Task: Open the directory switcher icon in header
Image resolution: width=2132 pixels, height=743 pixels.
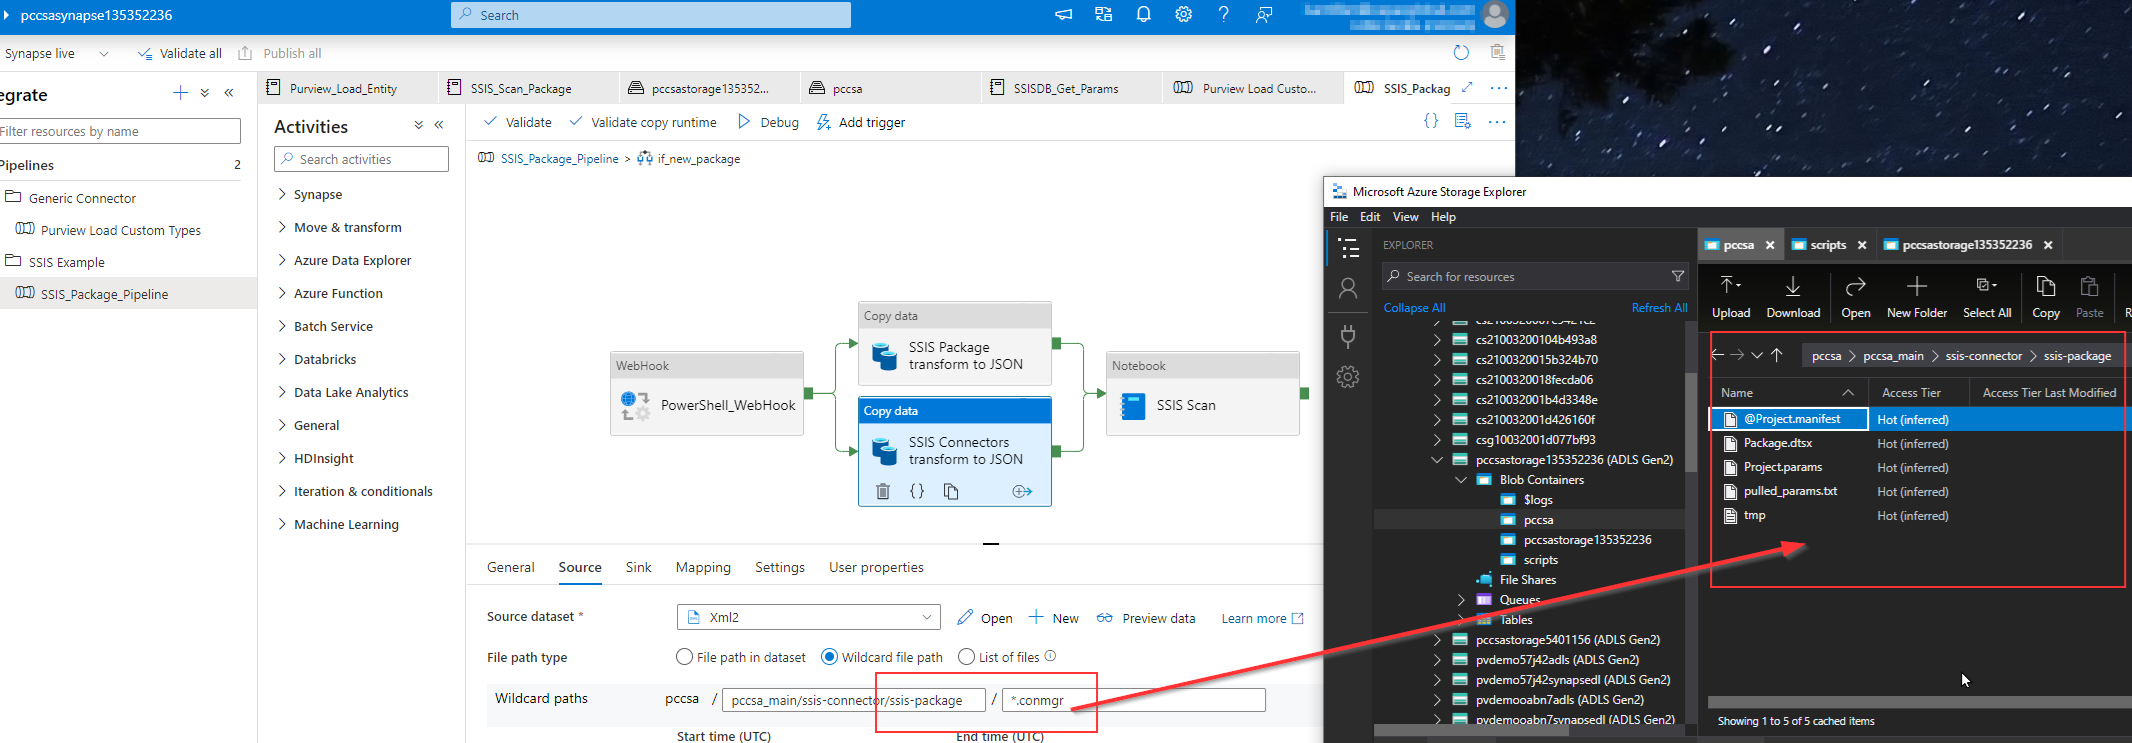Action: tap(1103, 14)
